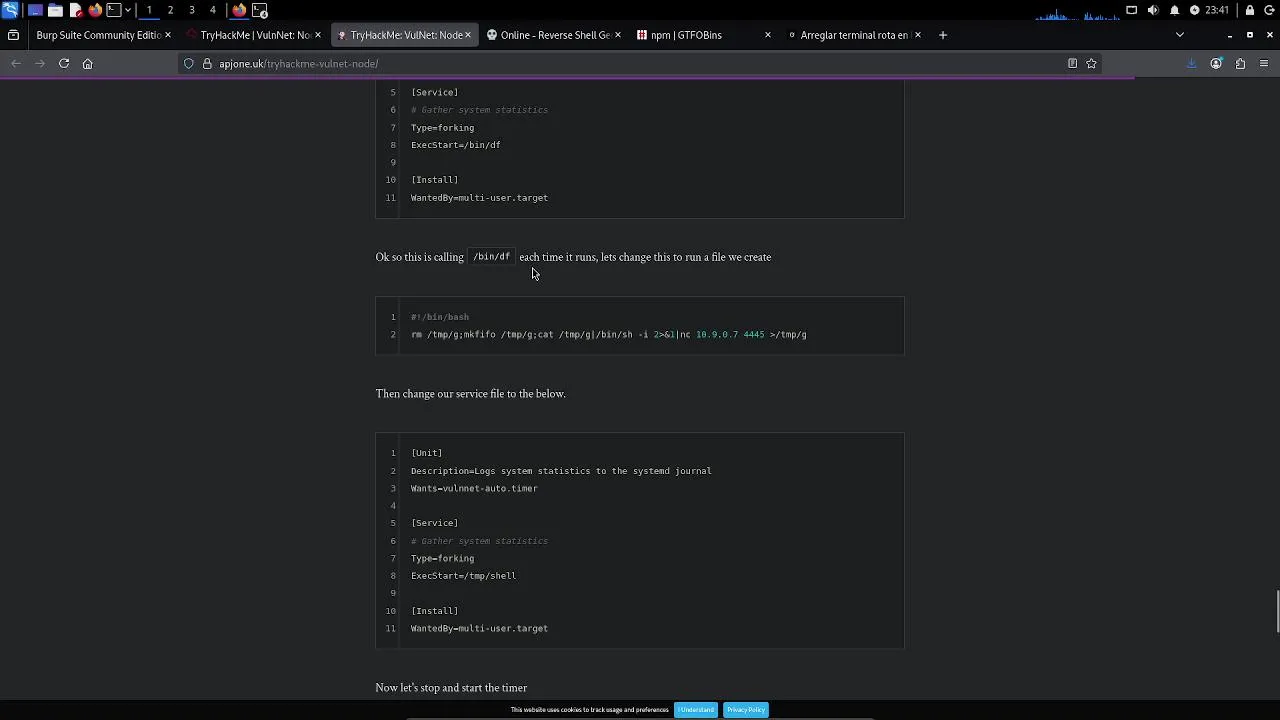Close the active TryHackMe: VulNet: Node tab
This screenshot has height=720, width=1280.
[467, 35]
